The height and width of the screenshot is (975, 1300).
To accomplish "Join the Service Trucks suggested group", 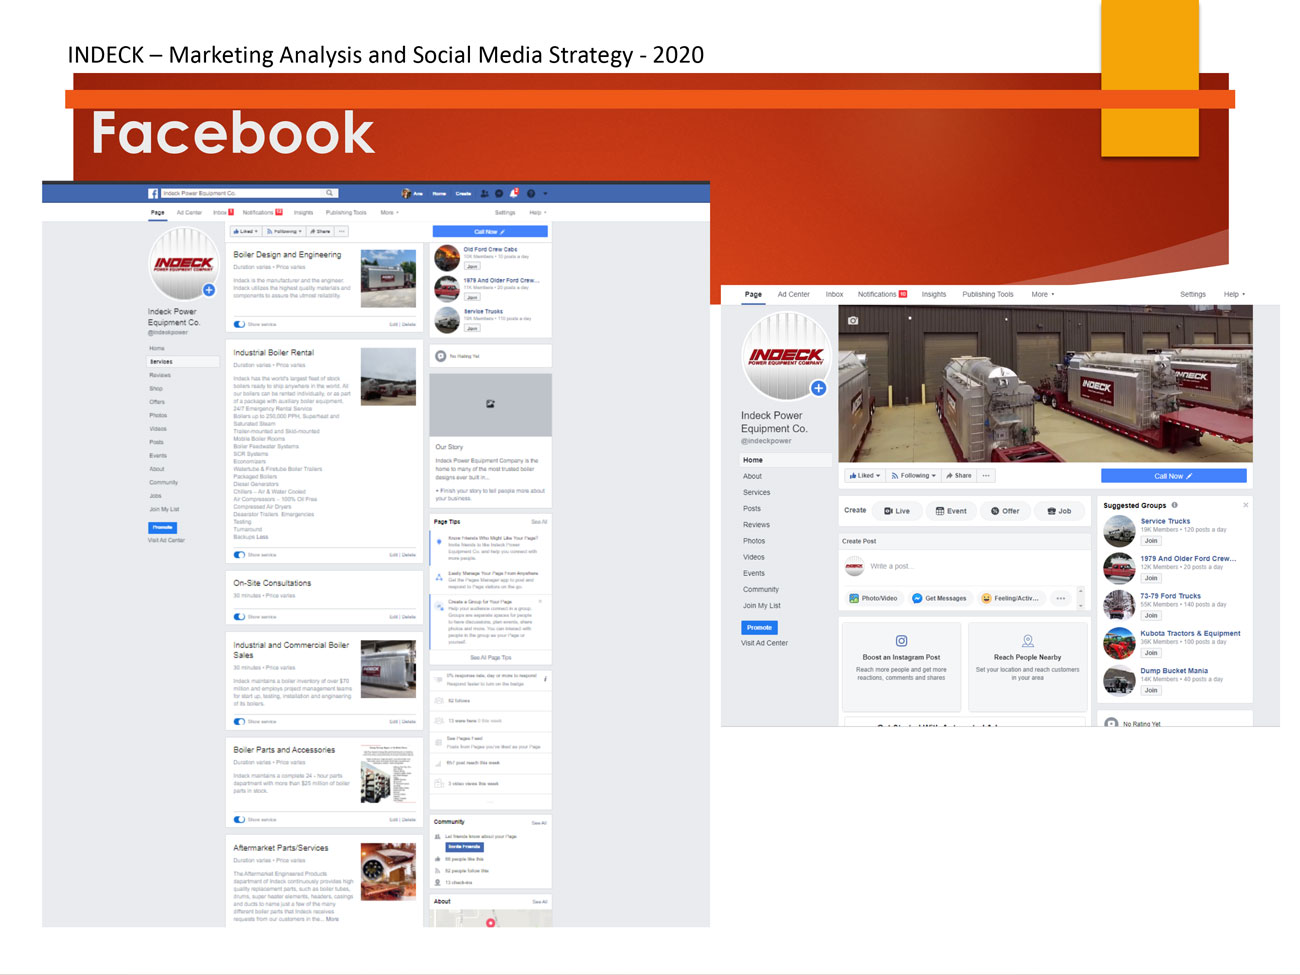I will pos(1151,541).
